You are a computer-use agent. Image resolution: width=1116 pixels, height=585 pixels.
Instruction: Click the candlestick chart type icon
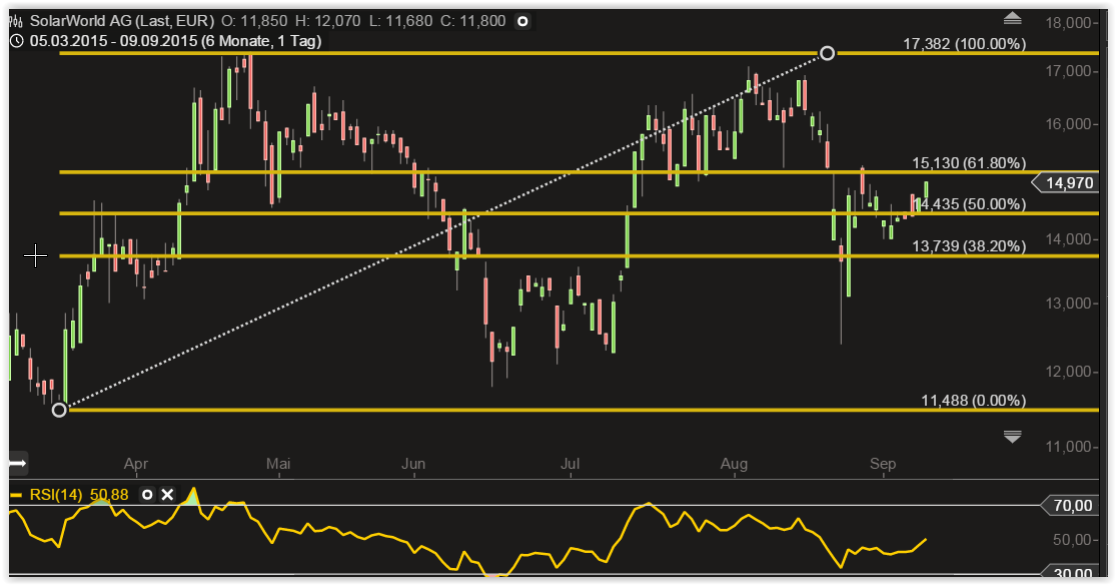16,21
